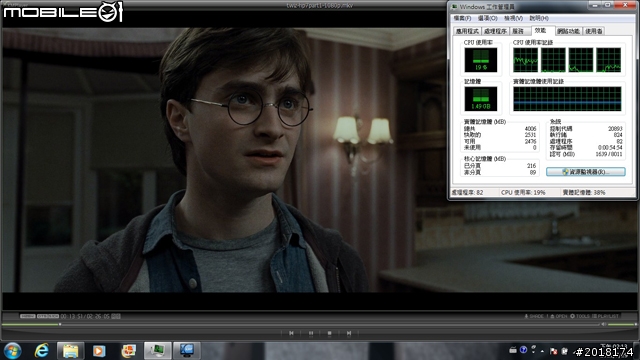
Task: Pause the video playback
Action: coord(311,333)
